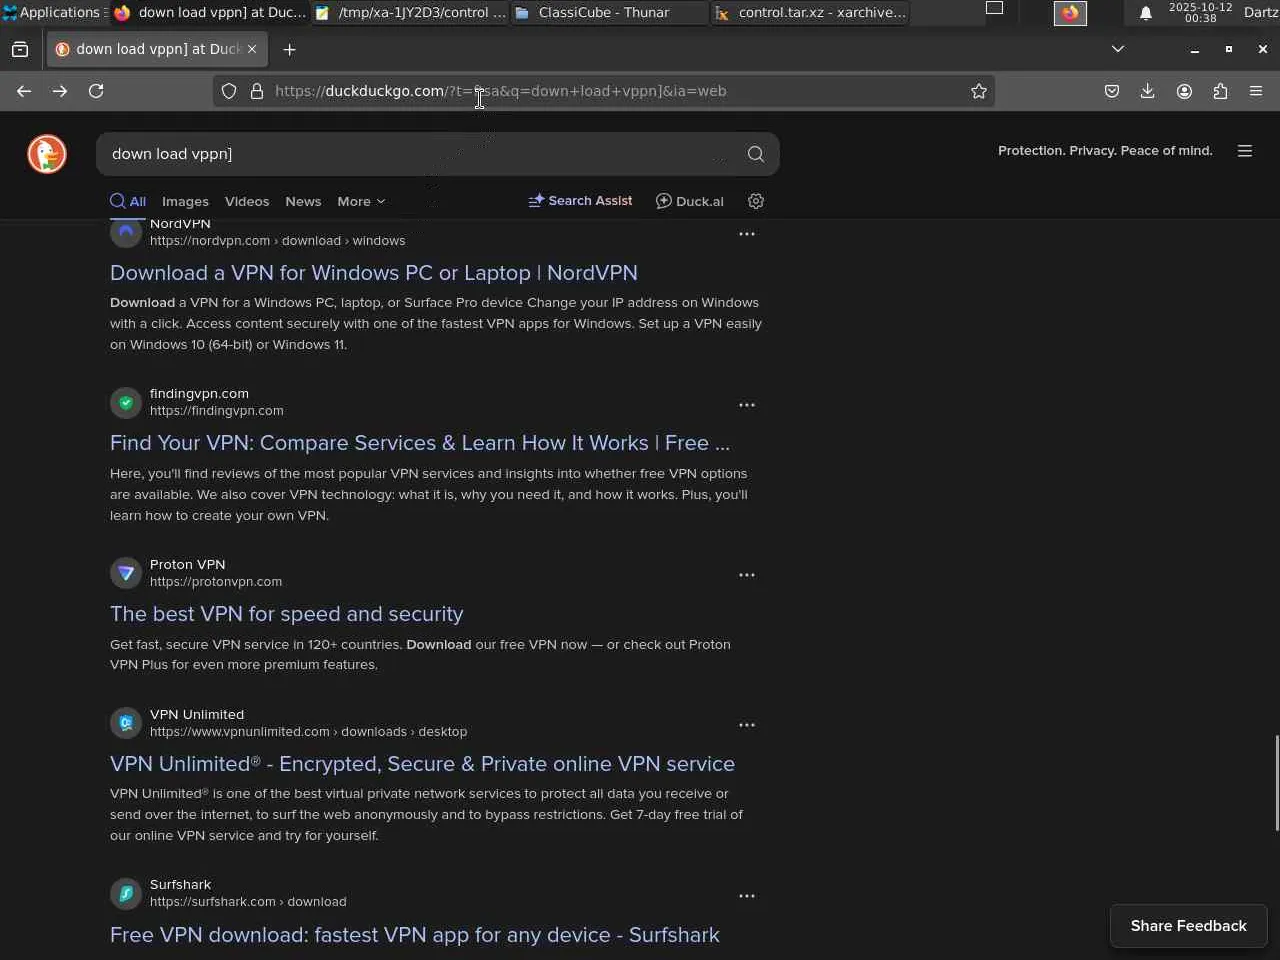Open the Proton VPN result three-dot menu

pos(747,575)
